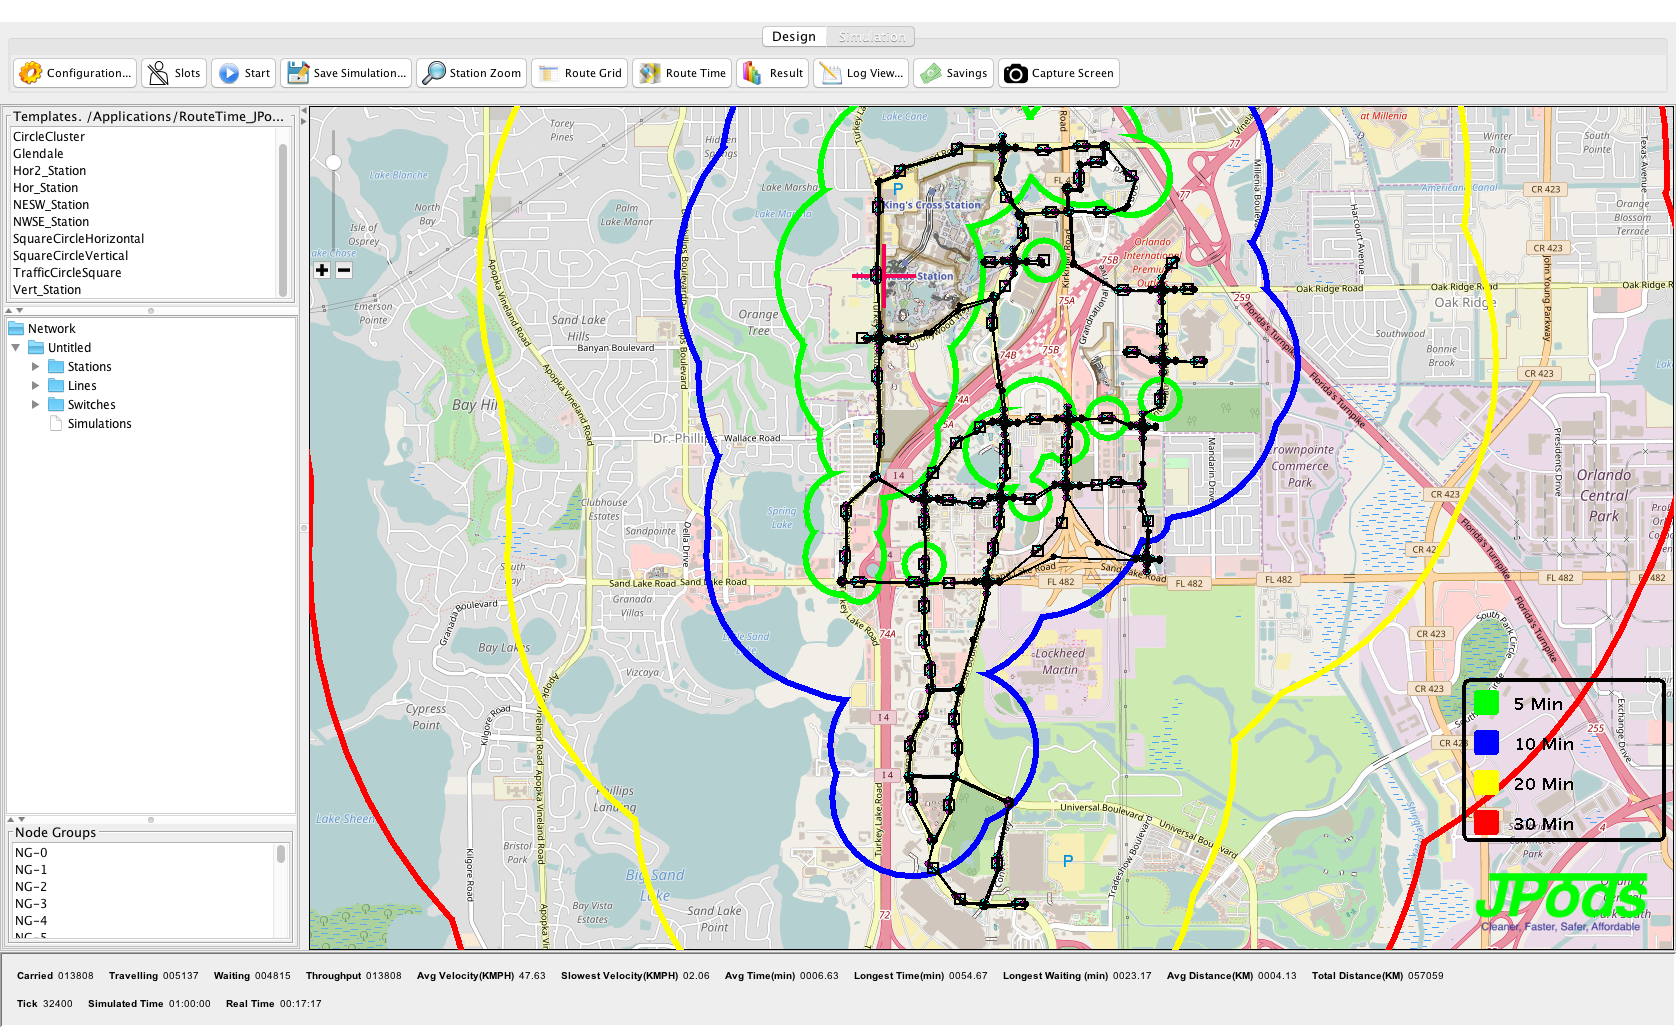Click the map zoom slider handle
Image resolution: width=1676 pixels, height=1027 pixels.
(333, 162)
